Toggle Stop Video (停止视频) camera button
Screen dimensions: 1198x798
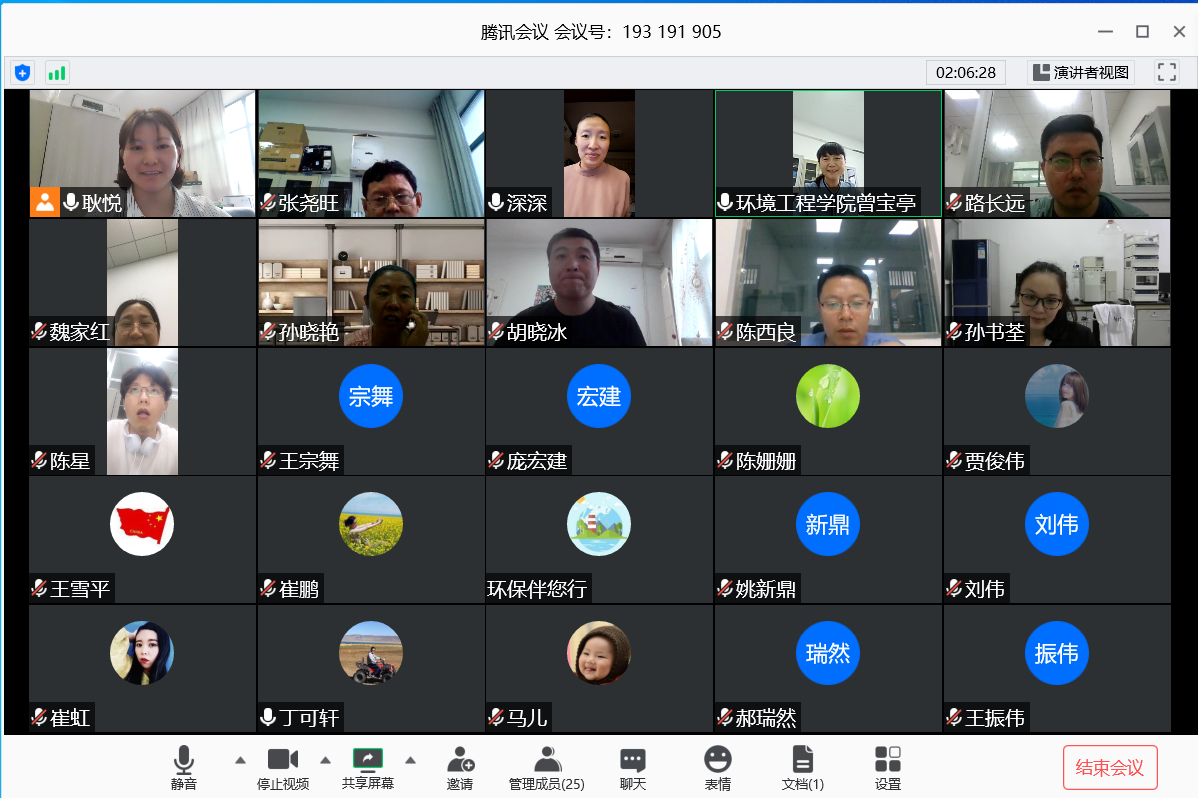(283, 767)
